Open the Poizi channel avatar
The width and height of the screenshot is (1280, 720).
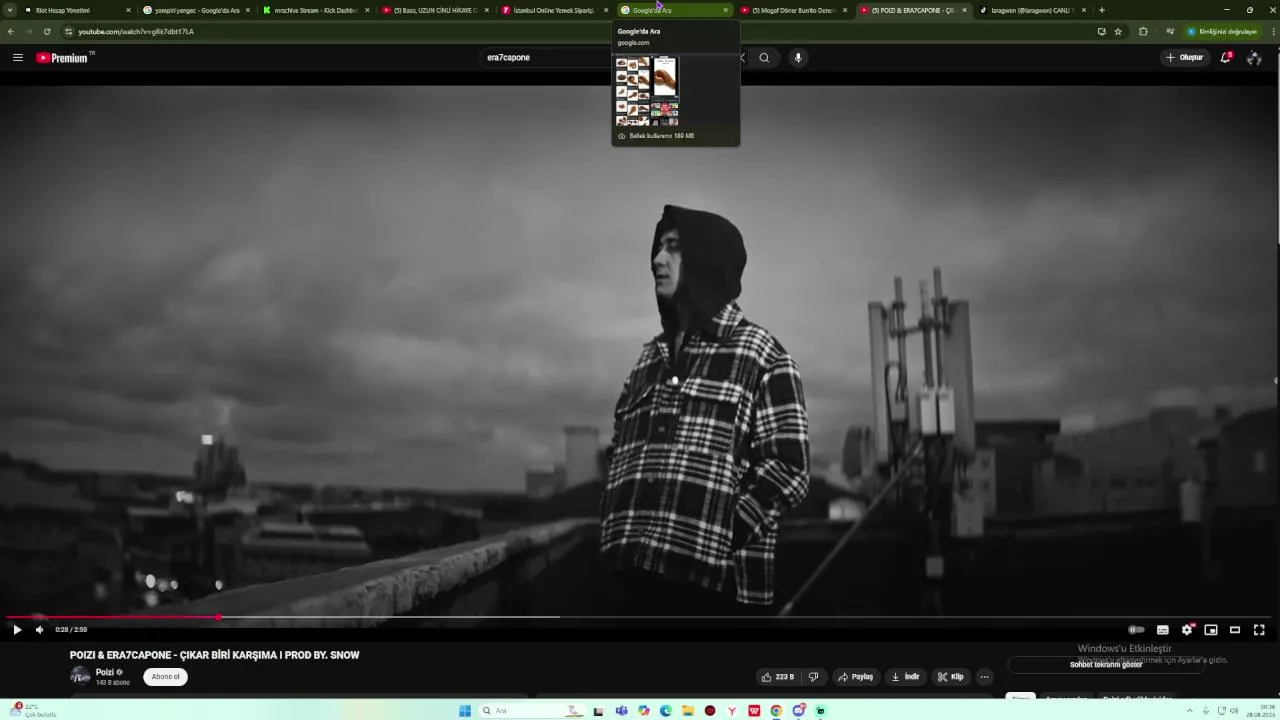coord(80,676)
